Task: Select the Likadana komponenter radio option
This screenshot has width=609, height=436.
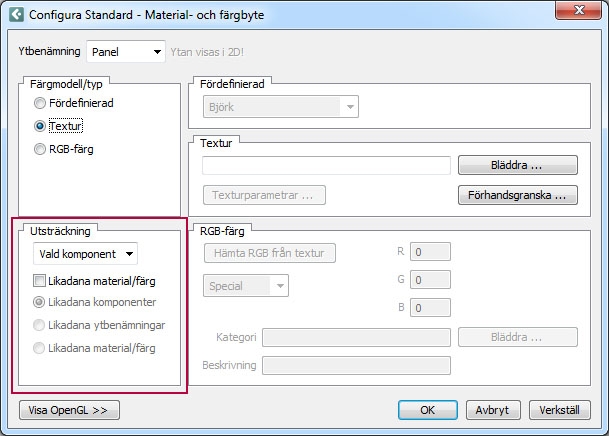Action: 40,302
